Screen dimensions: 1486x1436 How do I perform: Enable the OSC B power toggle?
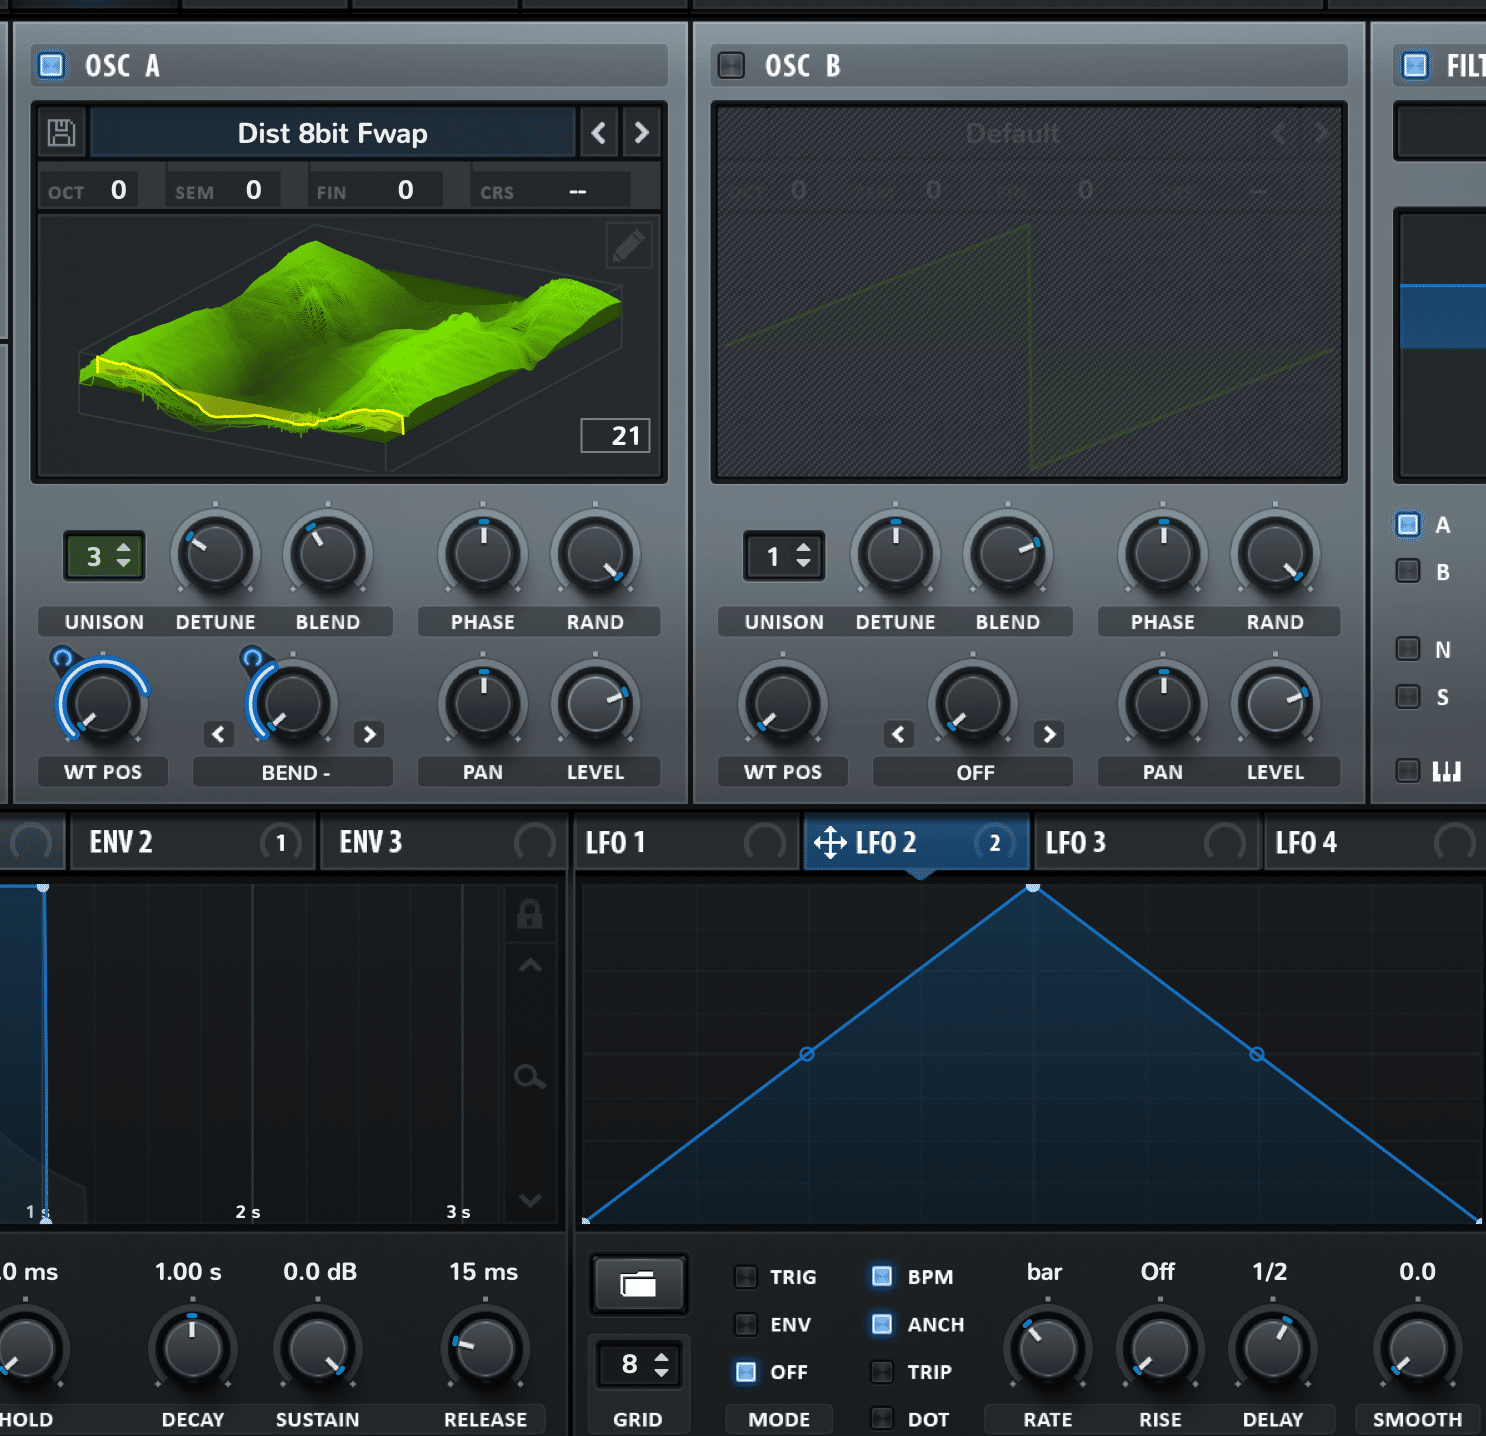[732, 66]
